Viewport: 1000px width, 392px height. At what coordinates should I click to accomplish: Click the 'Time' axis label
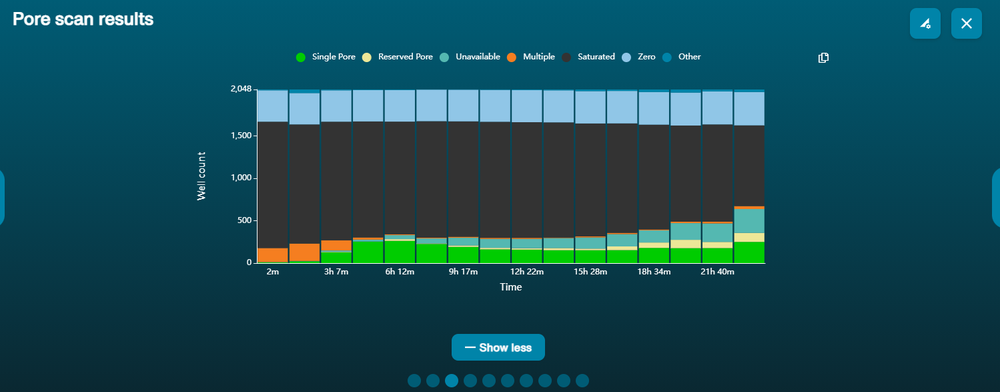(511, 287)
